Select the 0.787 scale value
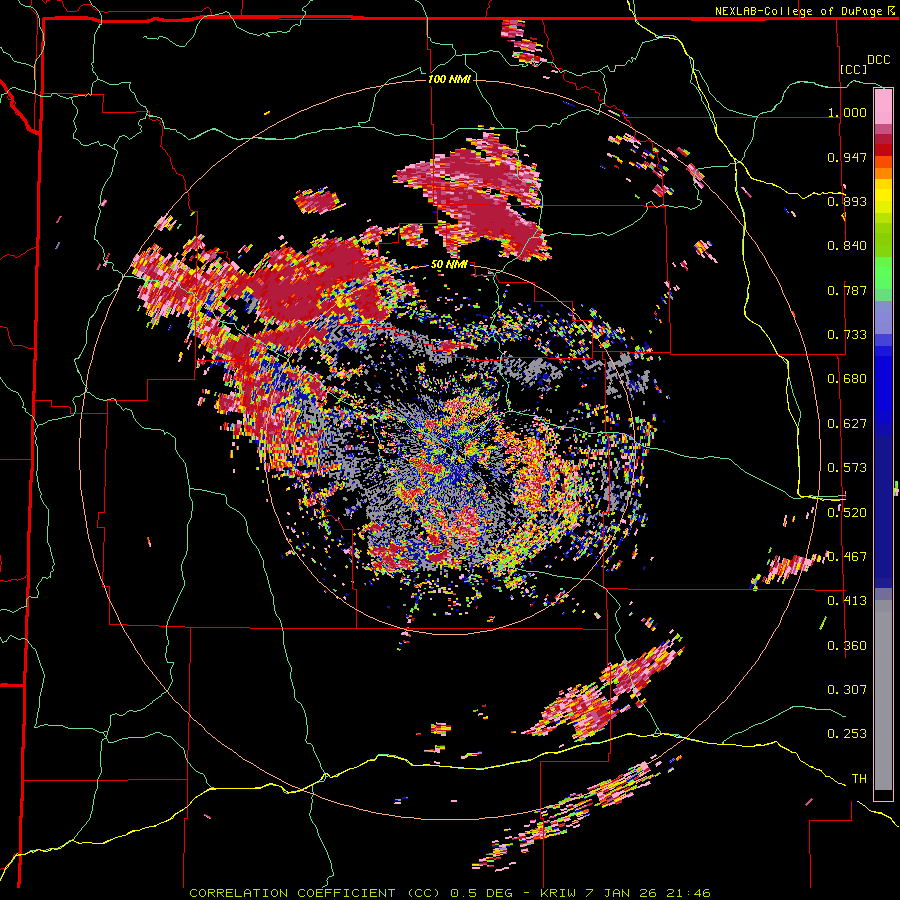900x900 pixels. click(847, 290)
